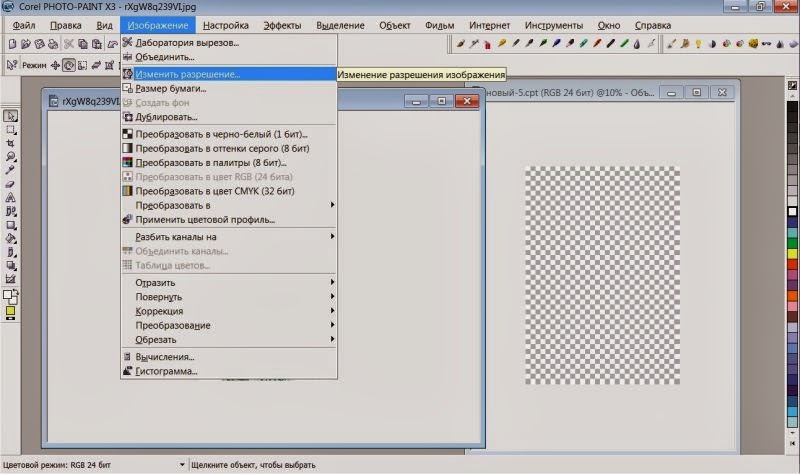The width and height of the screenshot is (800, 474).
Task: Pick the white swatch in color palette
Action: [x=792, y=212]
